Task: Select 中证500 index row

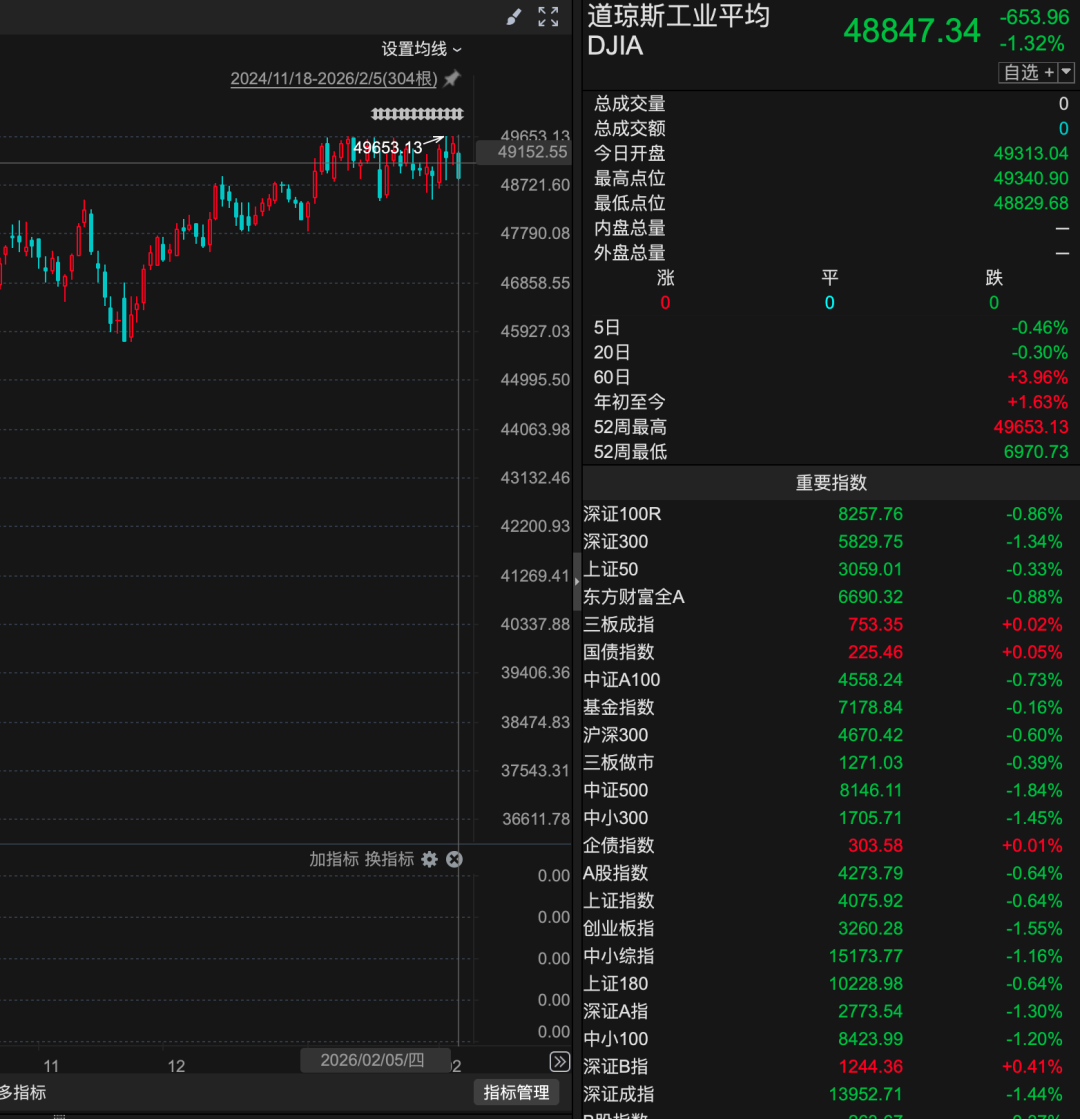Action: point(831,790)
